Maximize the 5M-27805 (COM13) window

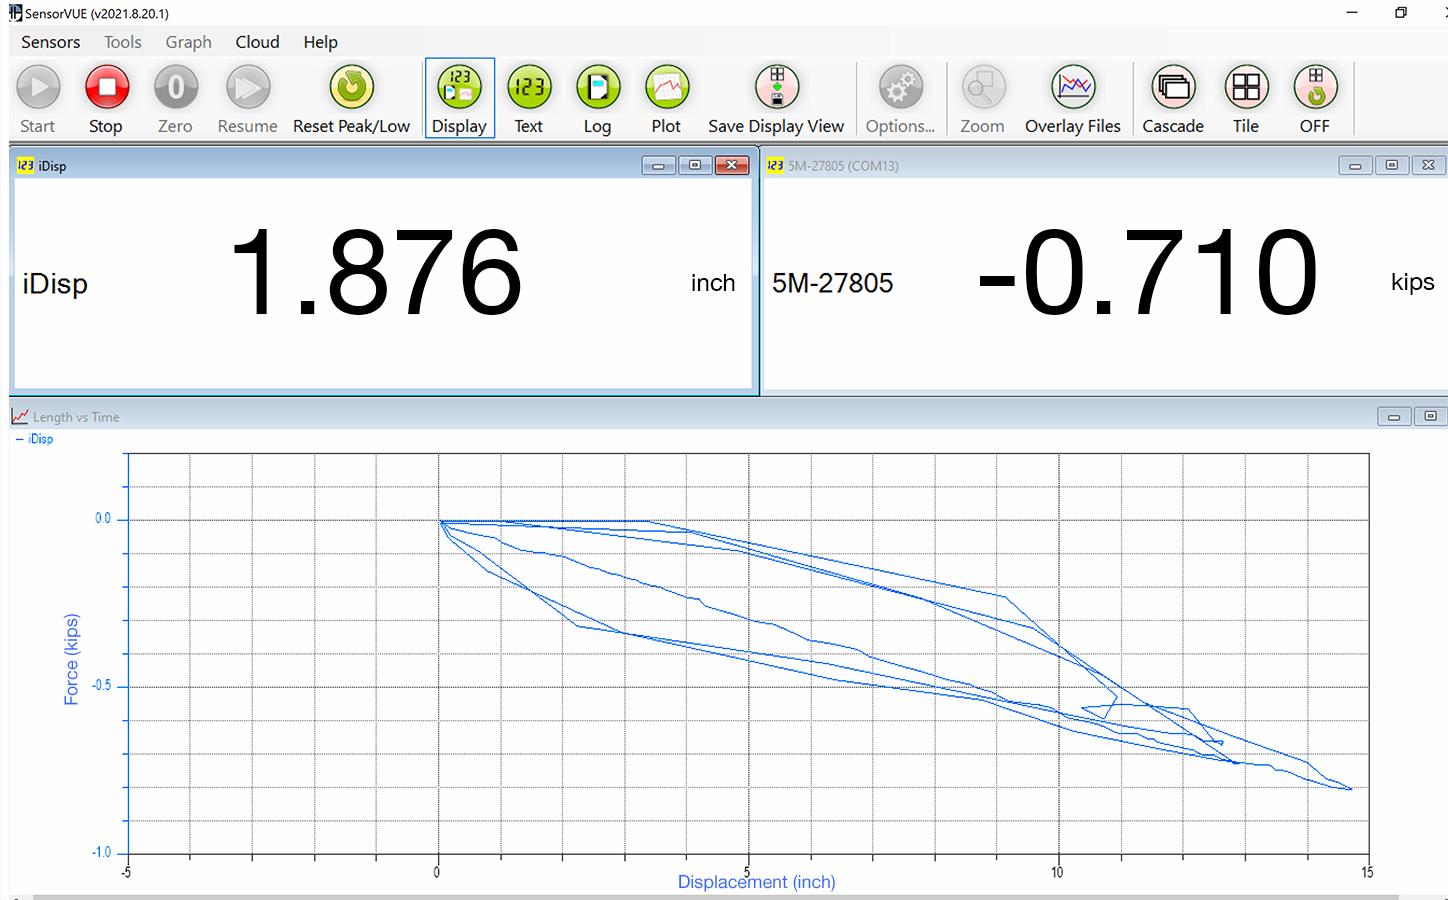(x=1392, y=165)
